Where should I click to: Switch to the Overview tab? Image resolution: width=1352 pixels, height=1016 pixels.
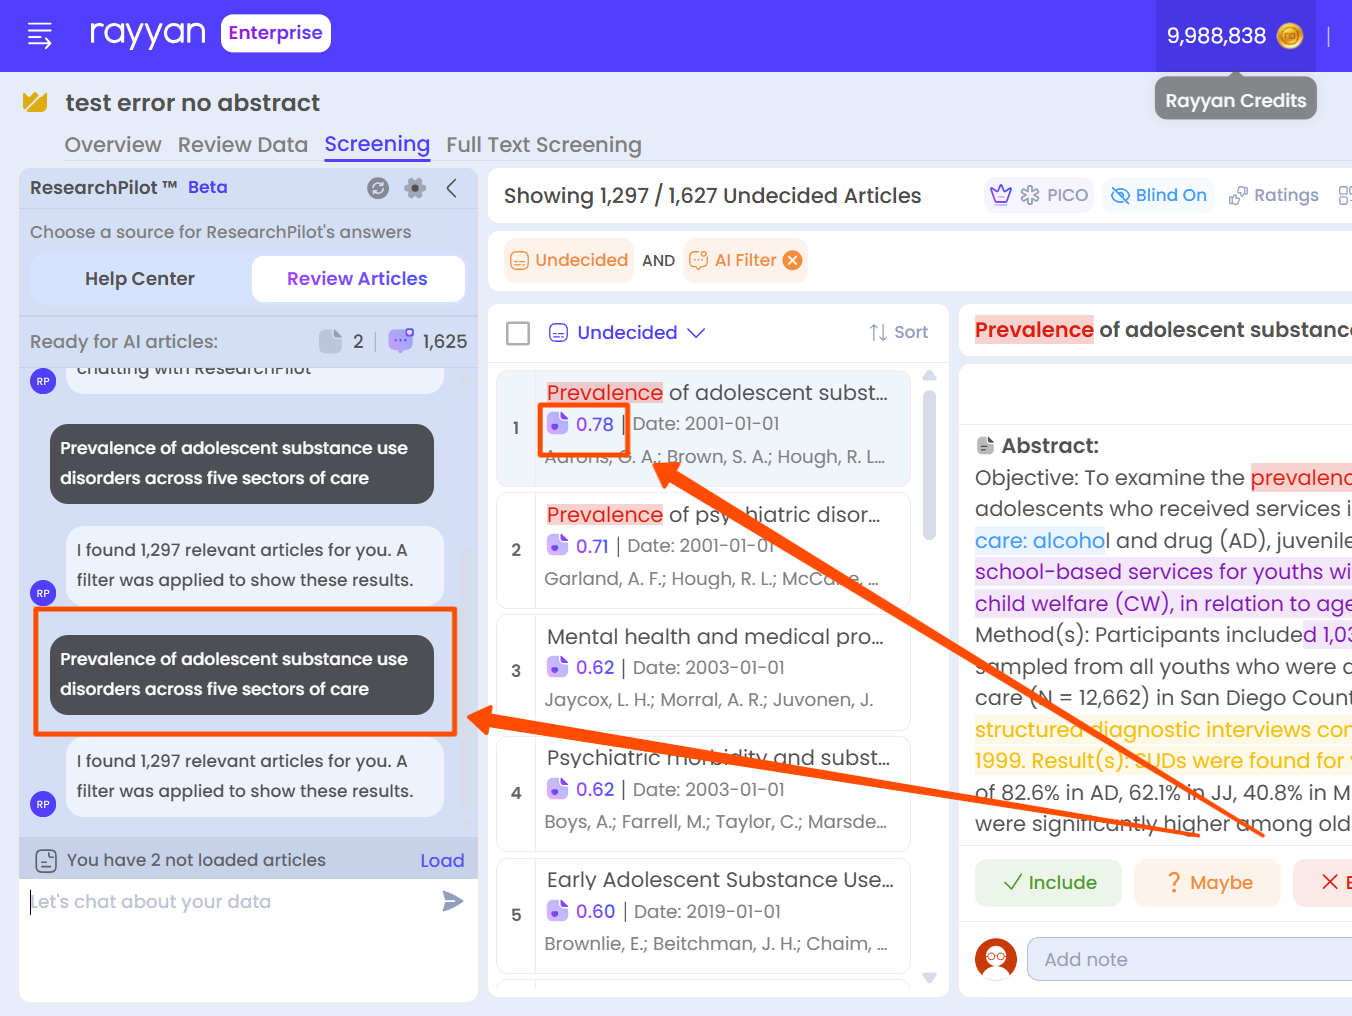point(113,145)
